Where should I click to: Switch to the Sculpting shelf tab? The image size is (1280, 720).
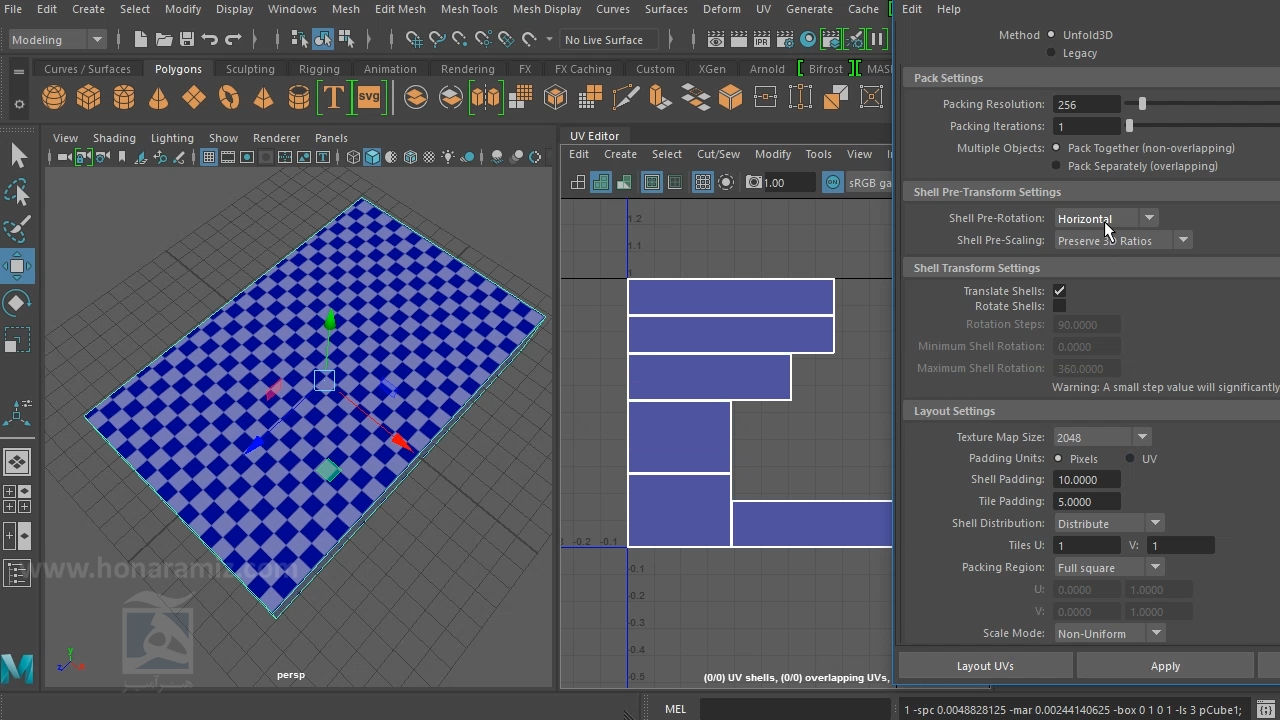(250, 69)
